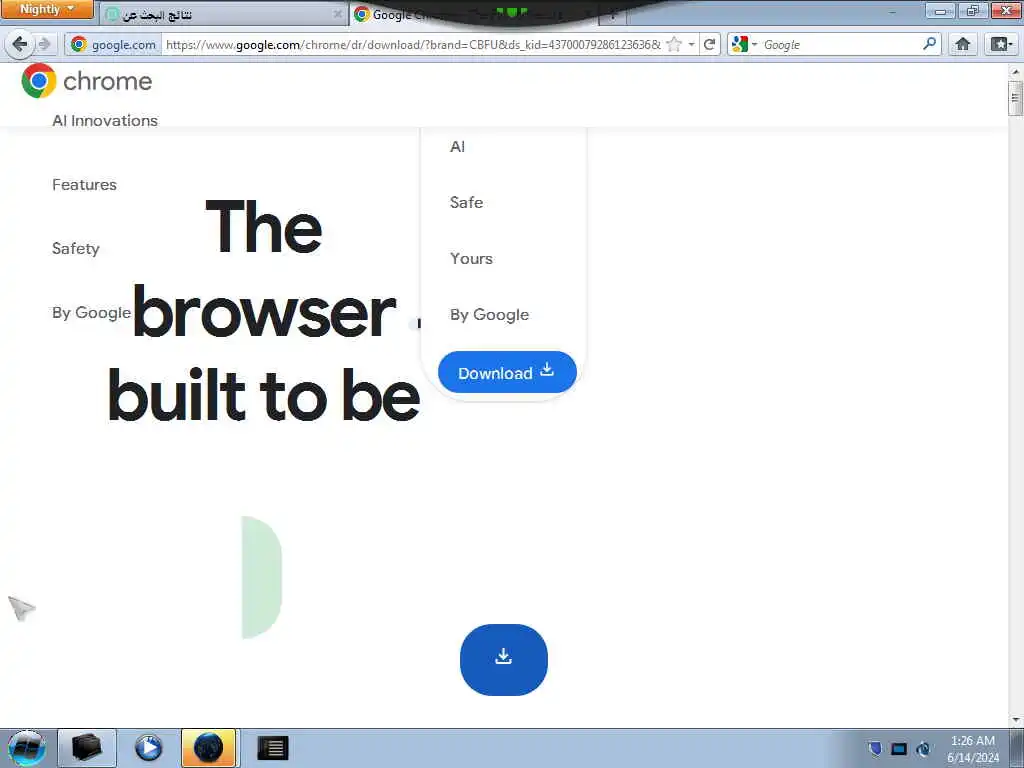This screenshot has height=768, width=1024.
Task: Click the Chrome logo in header
Action: pyautogui.click(x=87, y=81)
